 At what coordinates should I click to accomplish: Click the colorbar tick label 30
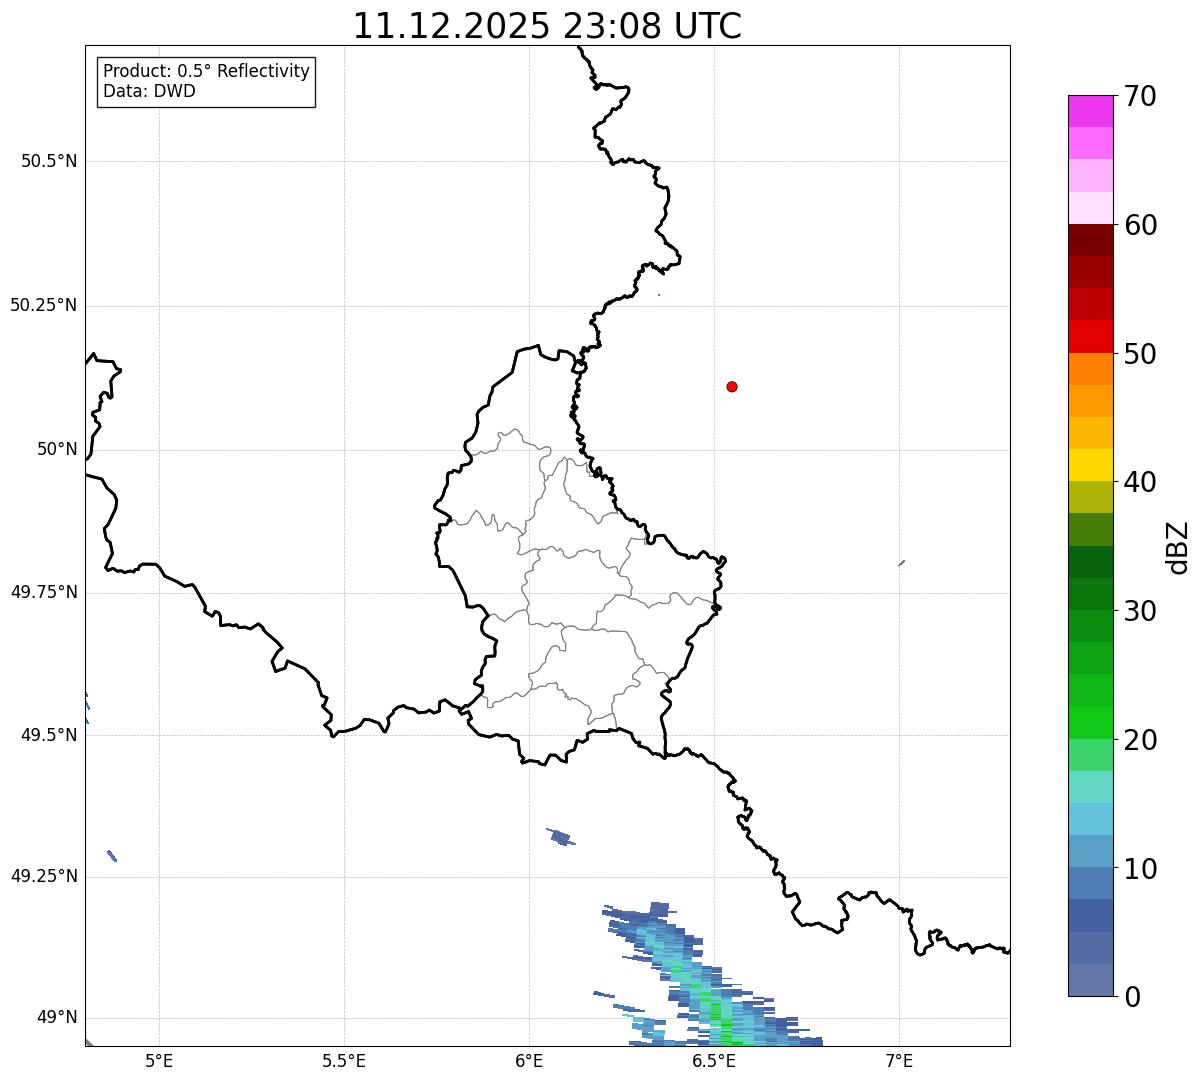(x=1140, y=611)
